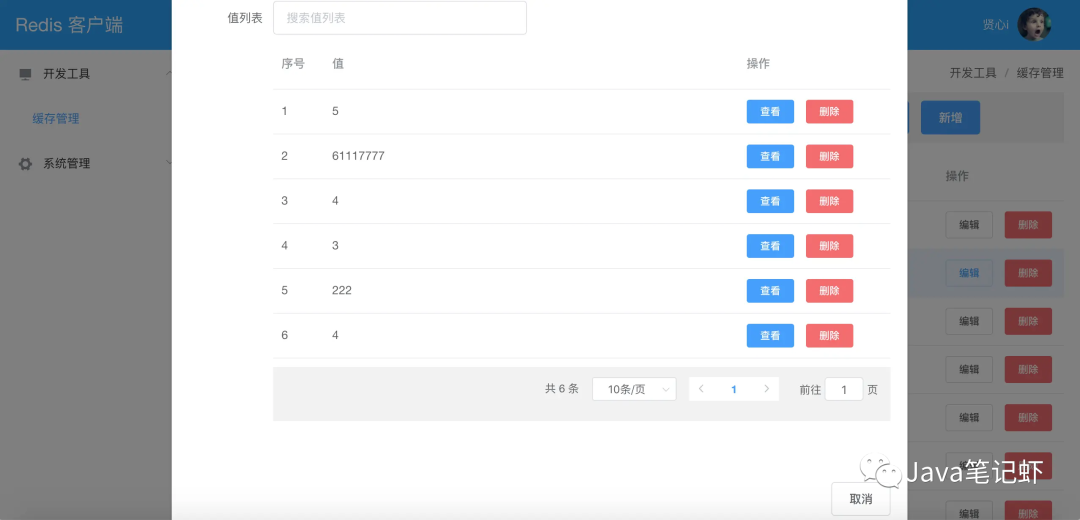Go to next page with right arrow
The image size is (1080, 520).
click(x=767, y=389)
